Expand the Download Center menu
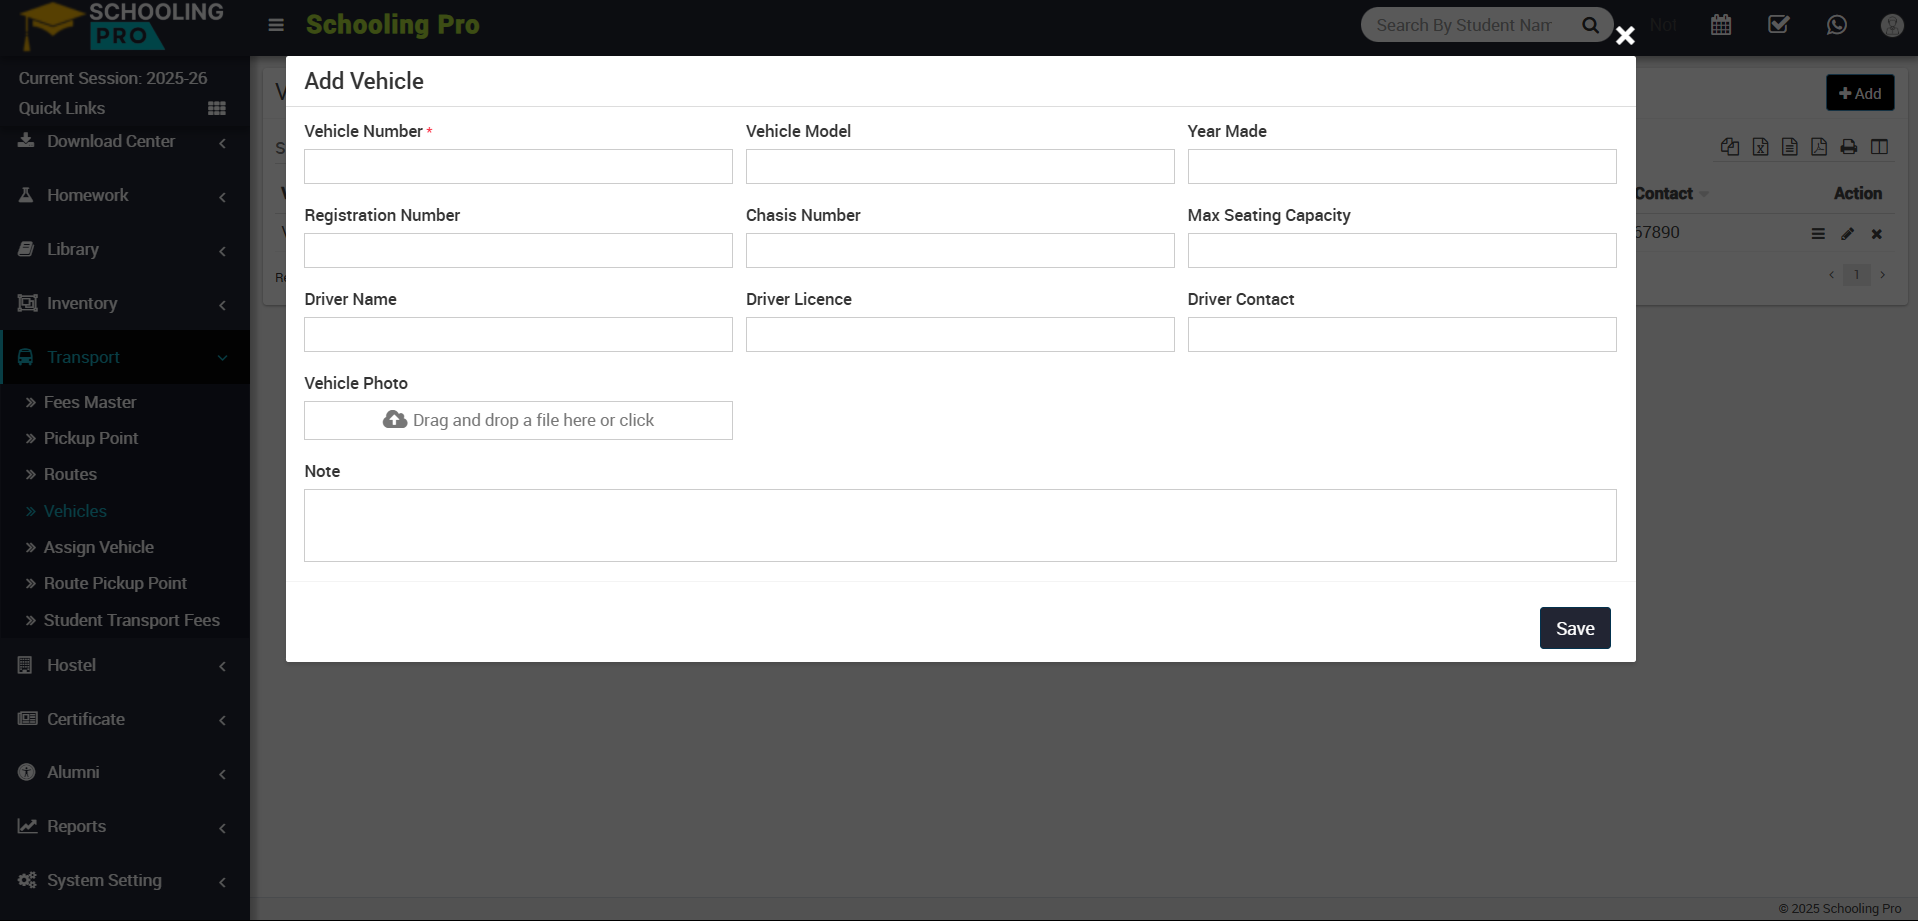1918x921 pixels. click(124, 142)
